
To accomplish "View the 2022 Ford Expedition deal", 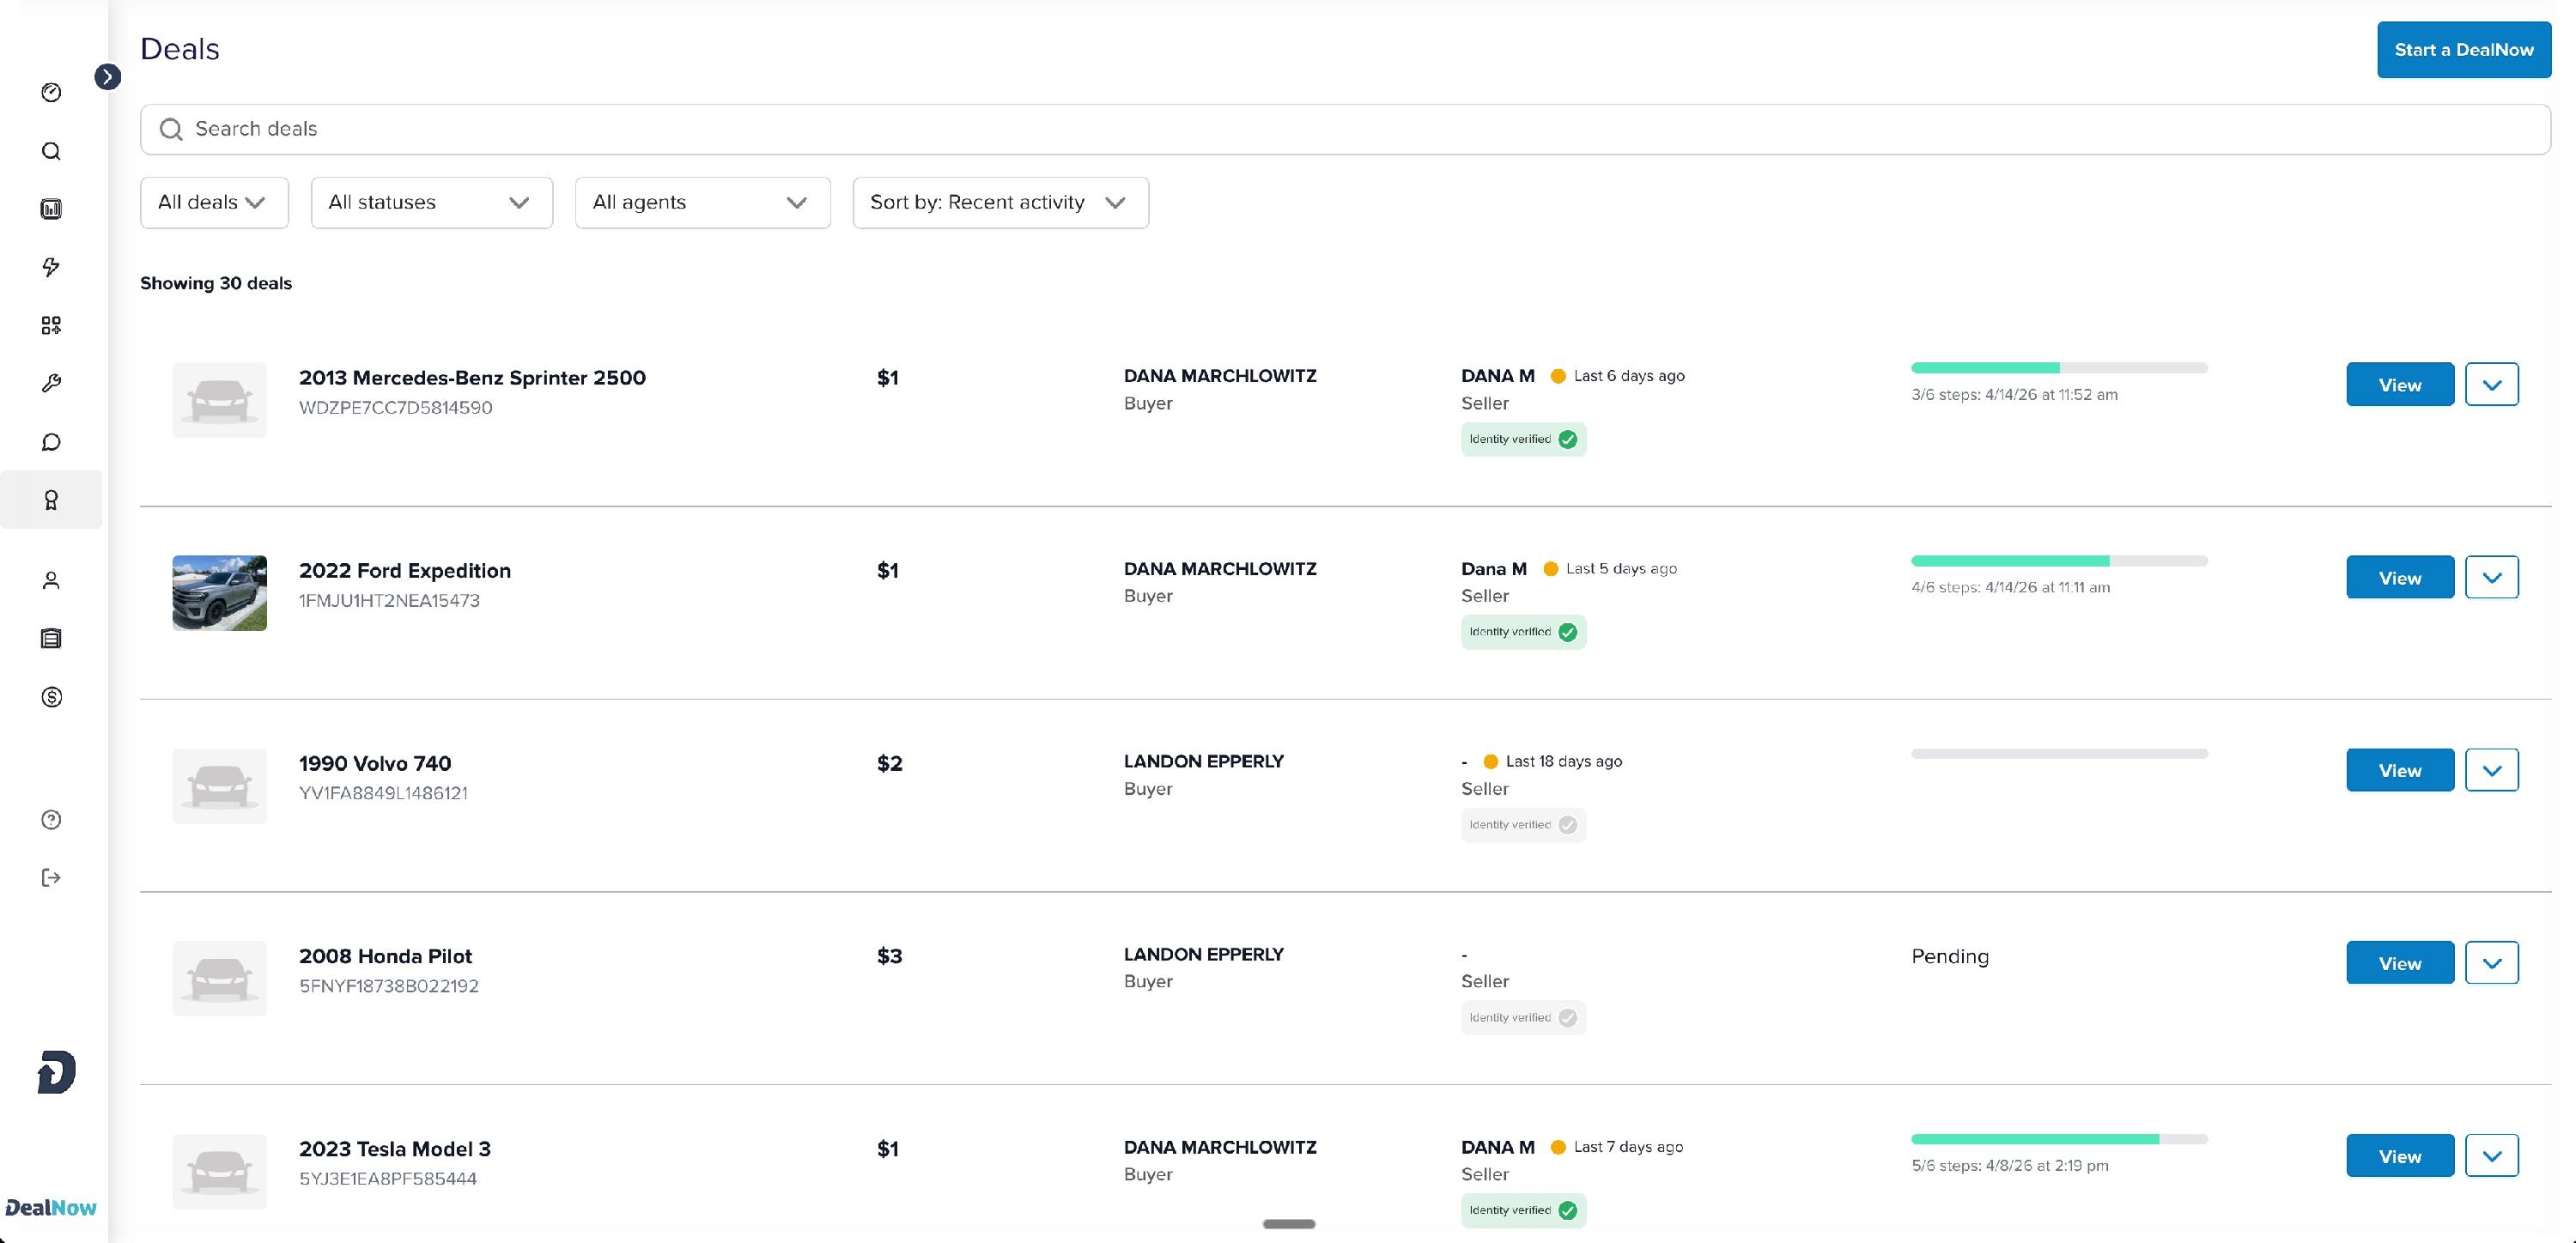I will [2399, 578].
